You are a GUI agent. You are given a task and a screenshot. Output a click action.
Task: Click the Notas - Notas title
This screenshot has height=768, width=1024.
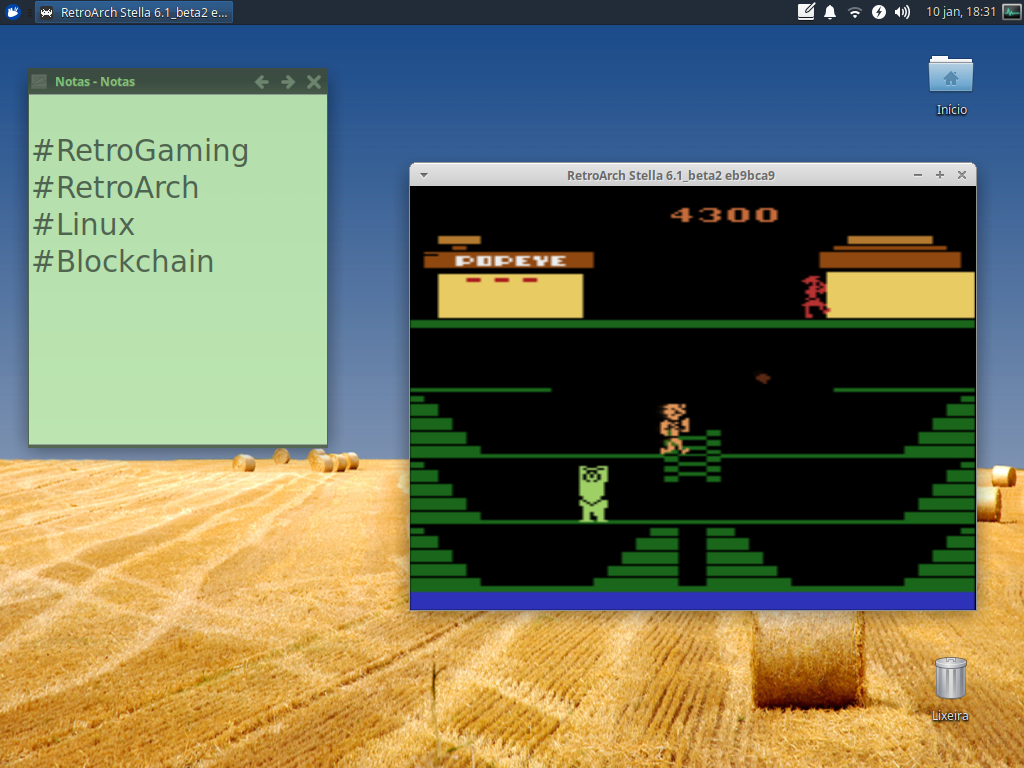click(x=95, y=82)
